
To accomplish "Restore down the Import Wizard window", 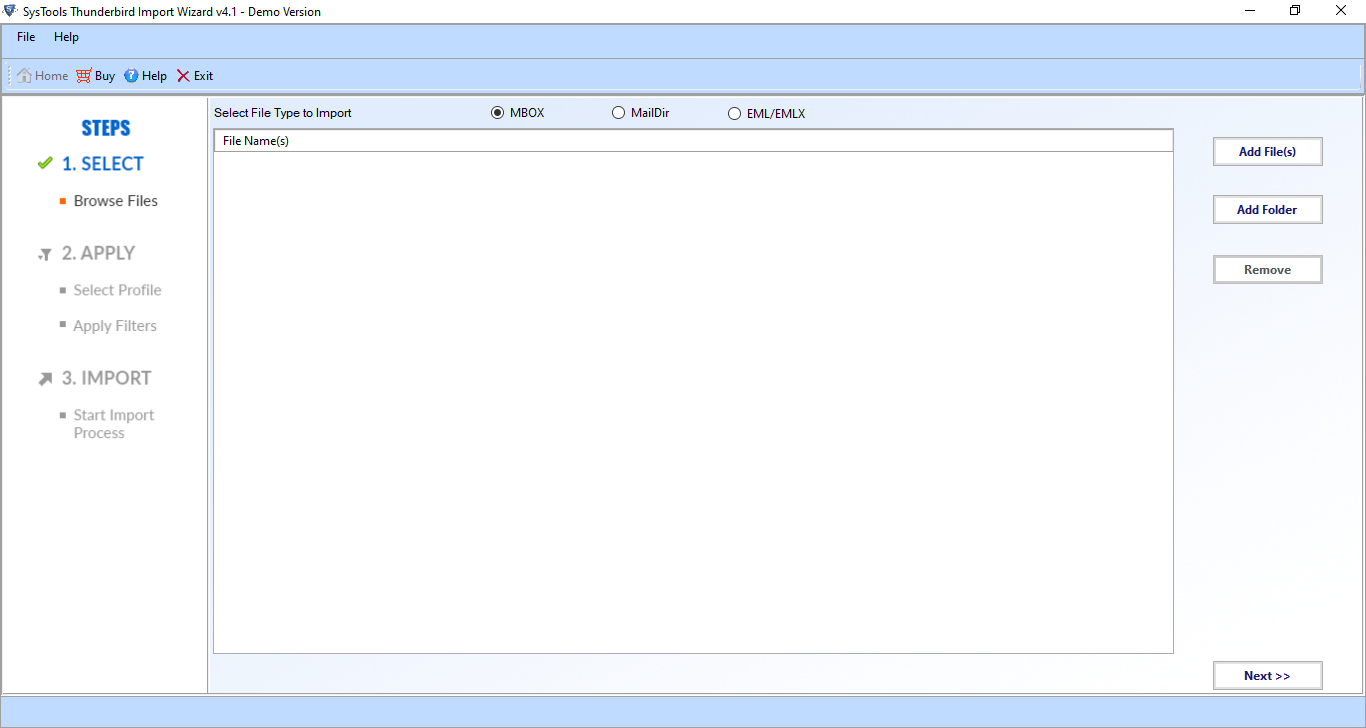I will coord(1295,11).
